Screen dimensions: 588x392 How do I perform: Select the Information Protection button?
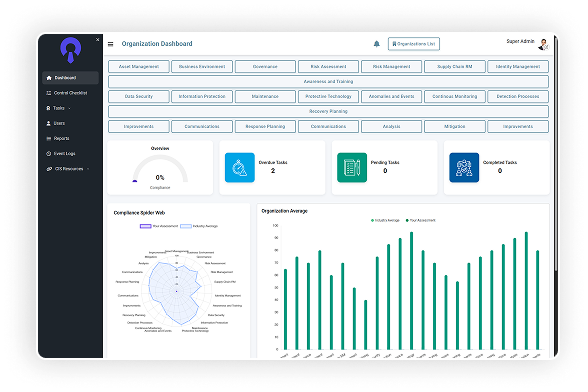[202, 96]
